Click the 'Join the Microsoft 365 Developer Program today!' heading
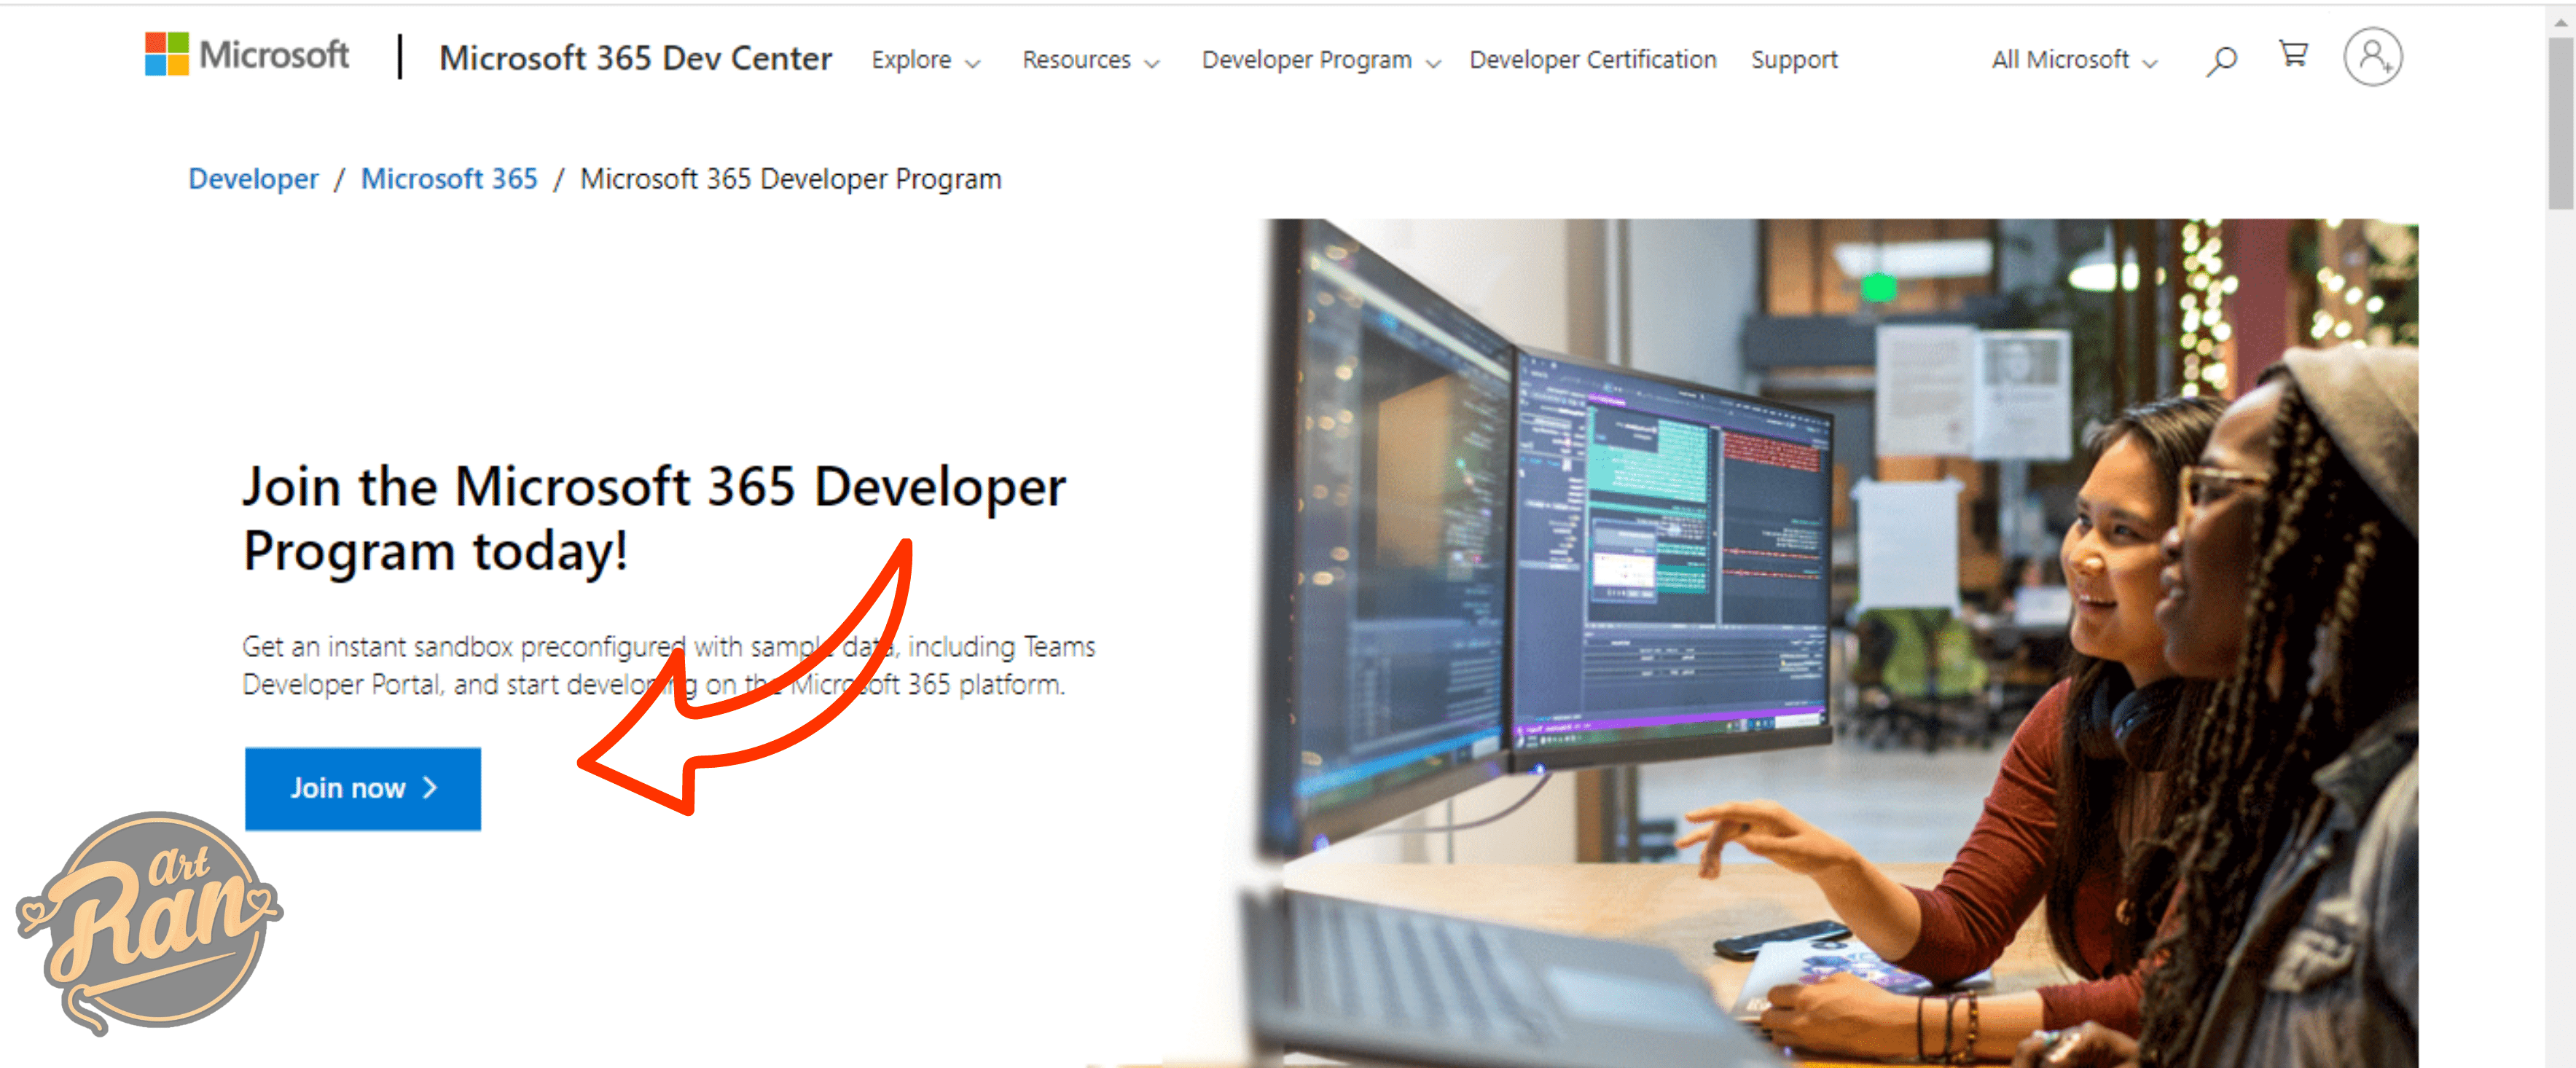Viewport: 2576px width, 1068px height. pyautogui.click(x=654, y=518)
